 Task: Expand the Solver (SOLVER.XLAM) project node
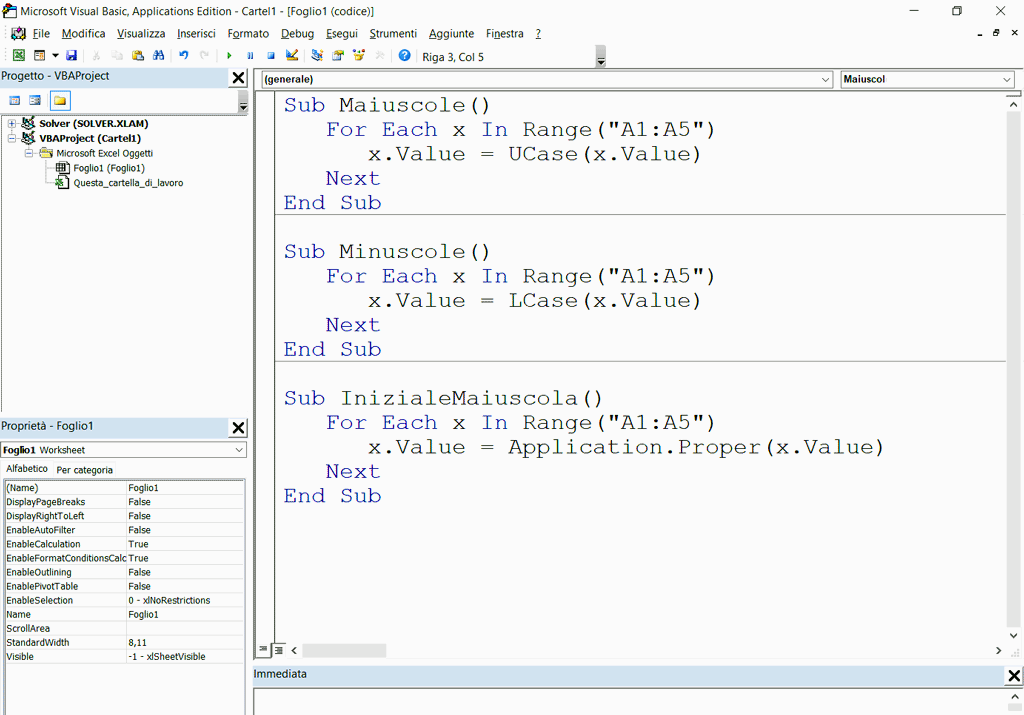click(x=12, y=123)
